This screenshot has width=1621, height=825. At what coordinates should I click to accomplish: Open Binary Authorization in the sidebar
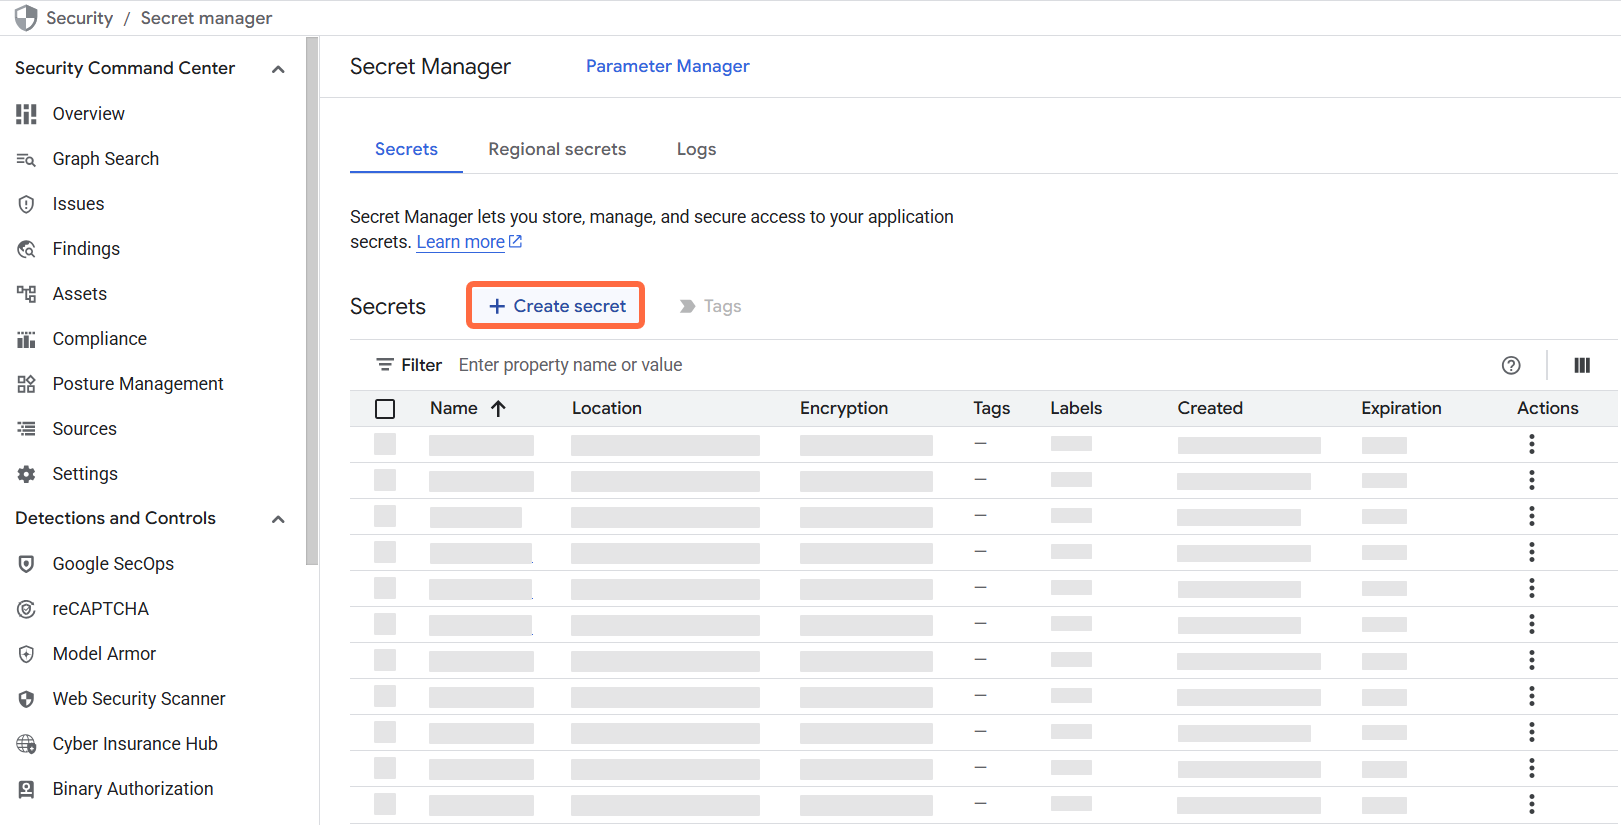[x=133, y=789]
